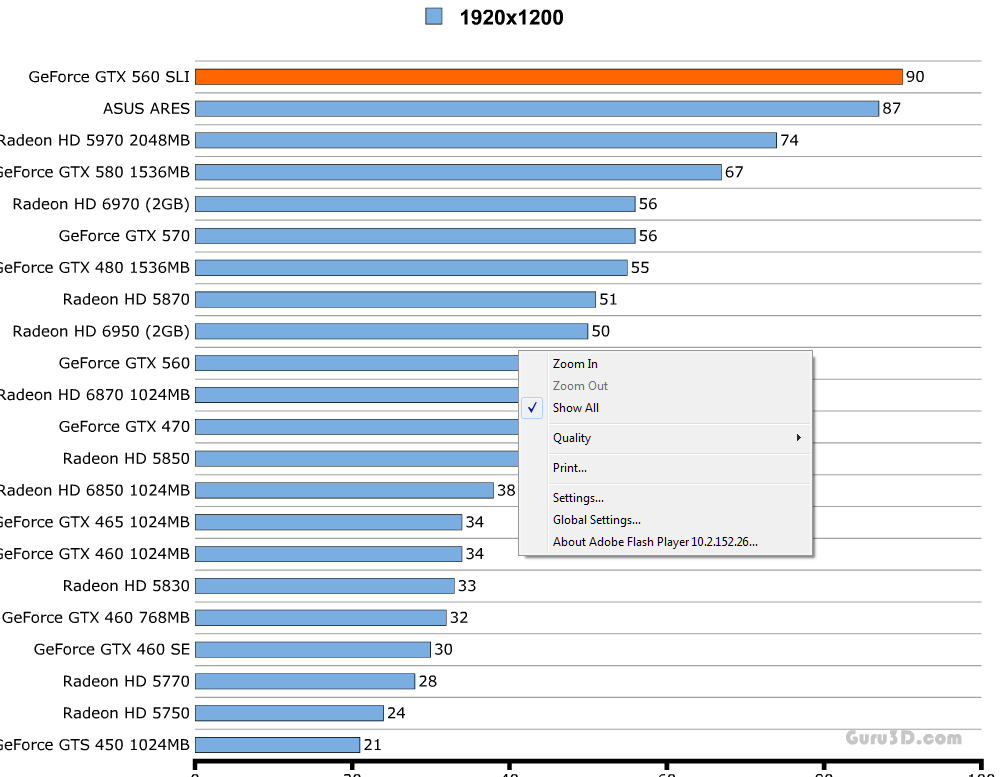The image size is (1002, 777).
Task: Click the GeForce GTX 460 SE label
Action: [112, 649]
